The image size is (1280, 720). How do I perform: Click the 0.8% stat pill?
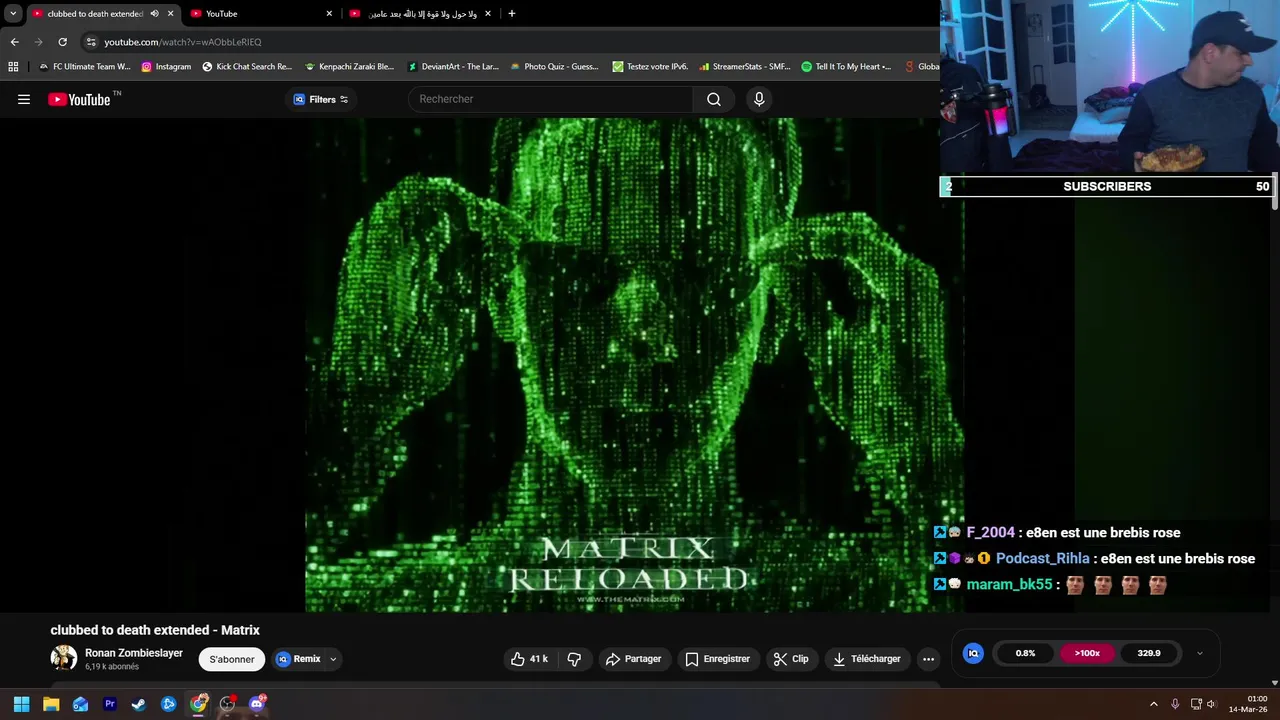pyautogui.click(x=1025, y=653)
